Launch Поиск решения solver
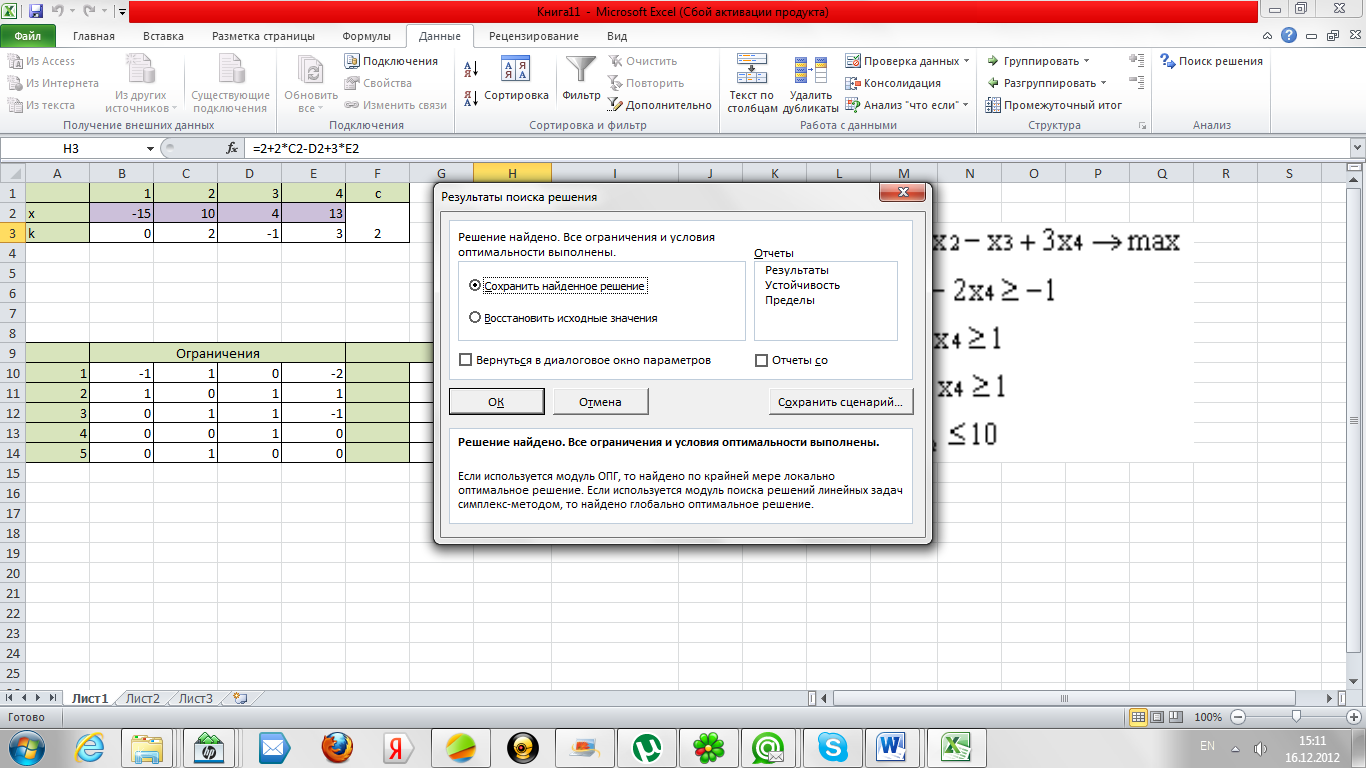Image resolution: width=1366 pixels, height=768 pixels. pos(1211,61)
